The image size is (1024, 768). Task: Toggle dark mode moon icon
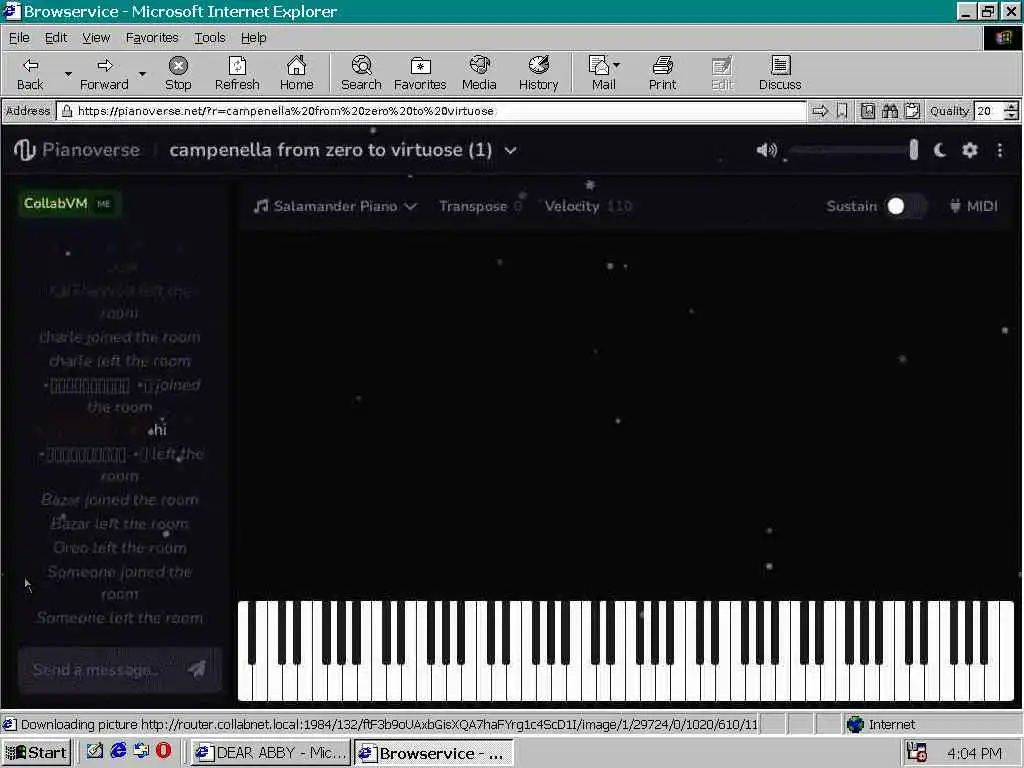940,150
